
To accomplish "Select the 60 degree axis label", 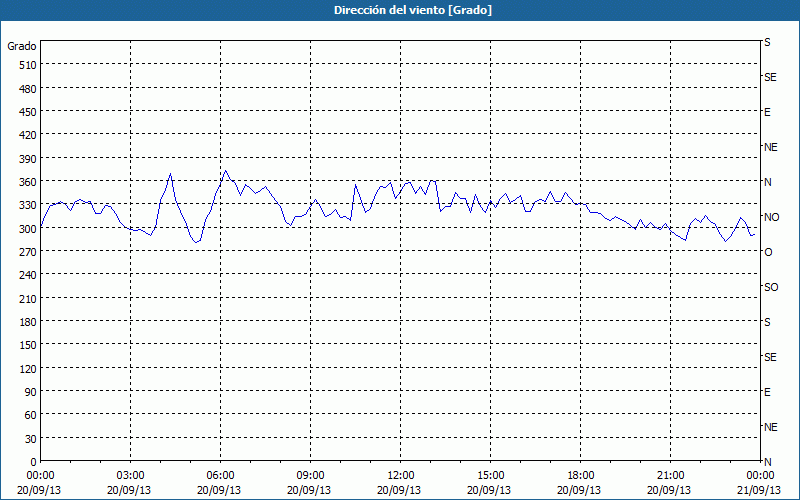I will click(x=31, y=415).
